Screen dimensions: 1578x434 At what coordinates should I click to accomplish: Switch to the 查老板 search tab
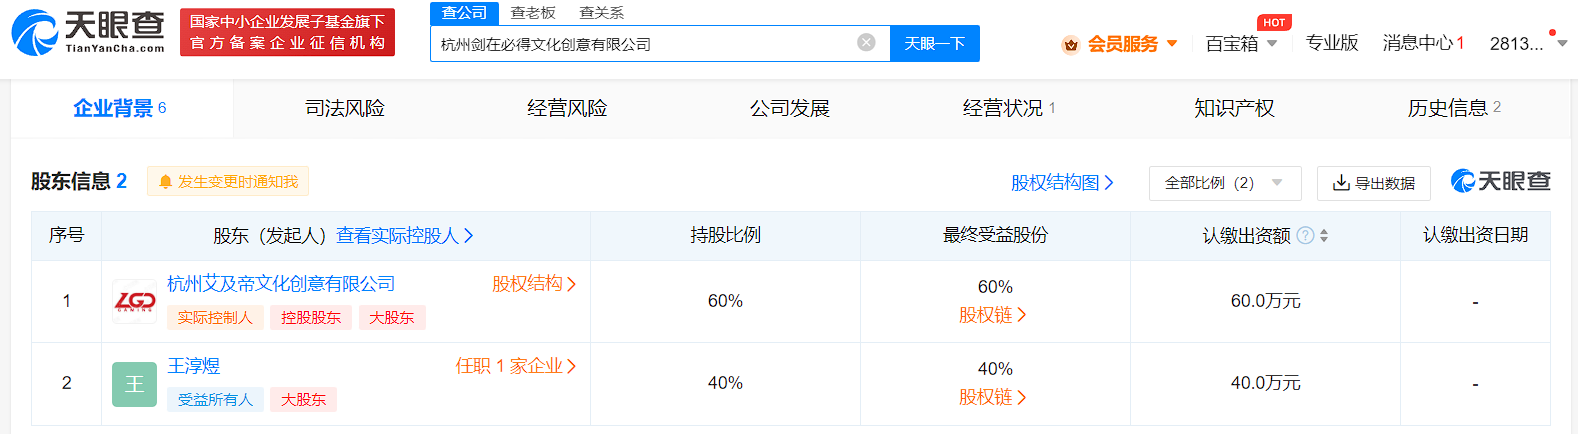point(533,13)
